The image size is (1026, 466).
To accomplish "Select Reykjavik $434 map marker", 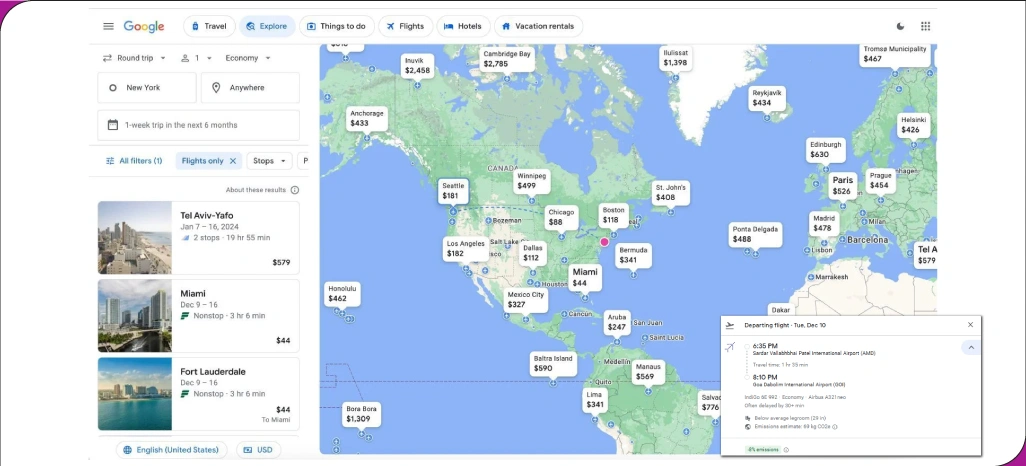I will click(x=767, y=98).
